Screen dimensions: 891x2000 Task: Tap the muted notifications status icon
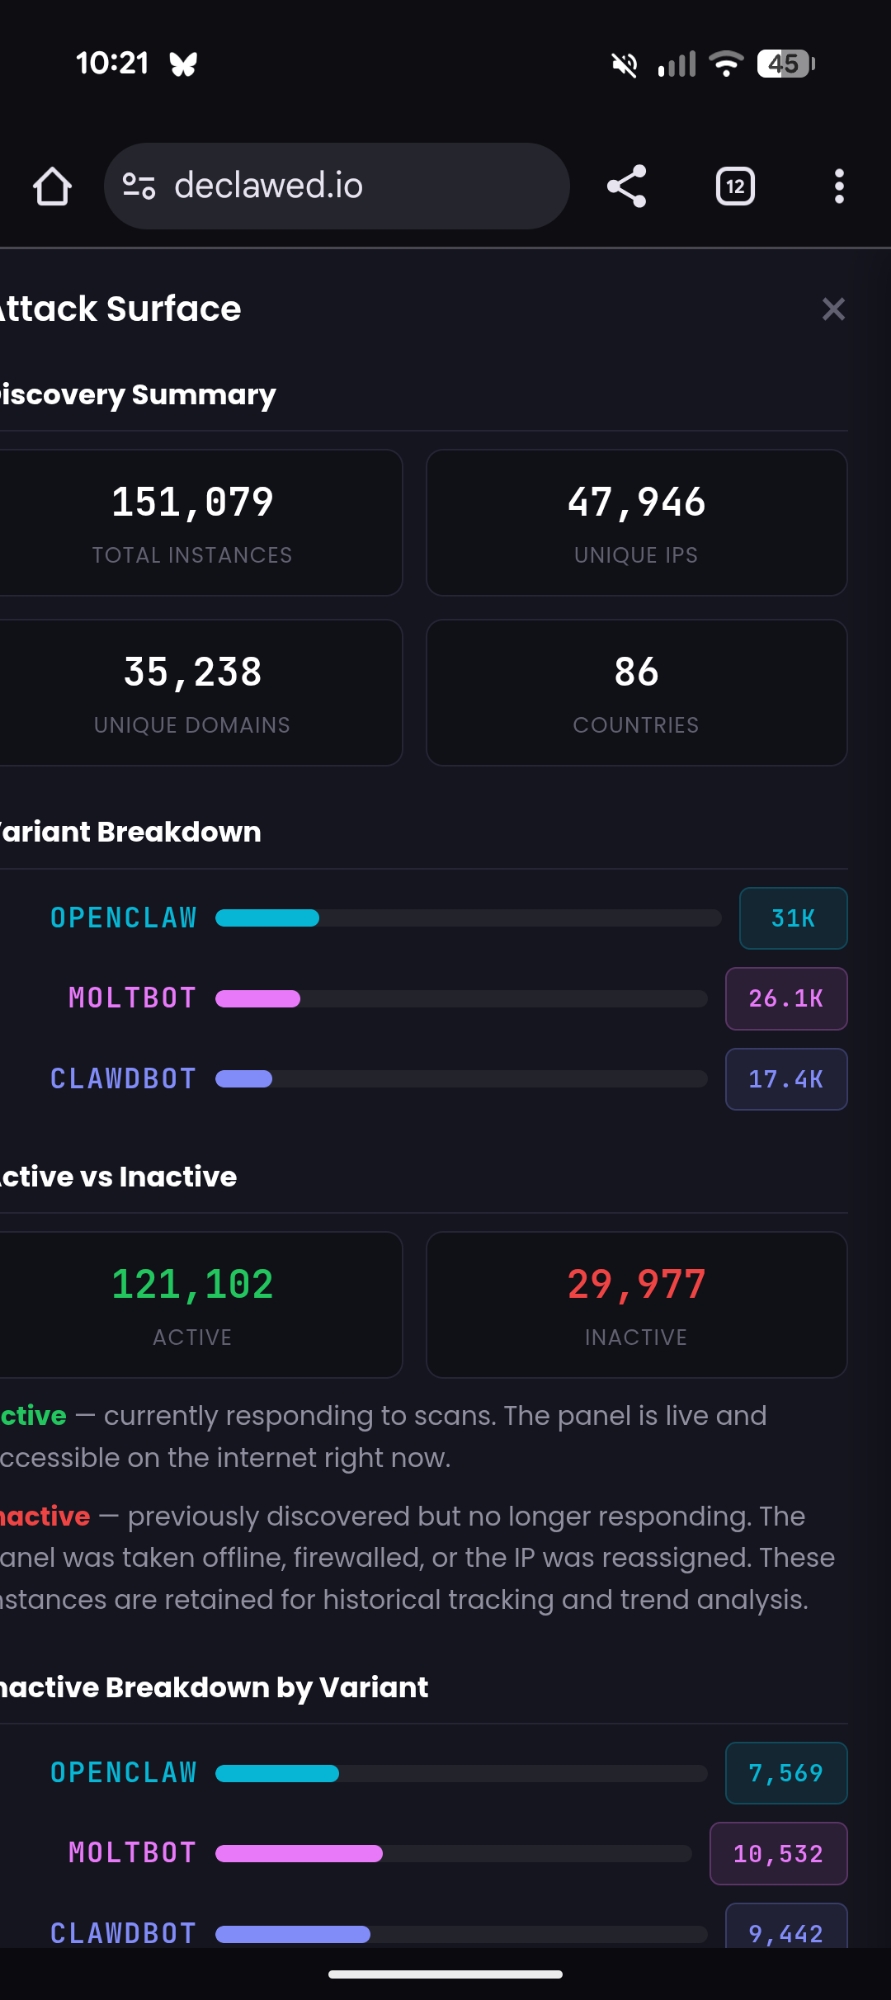(x=625, y=65)
